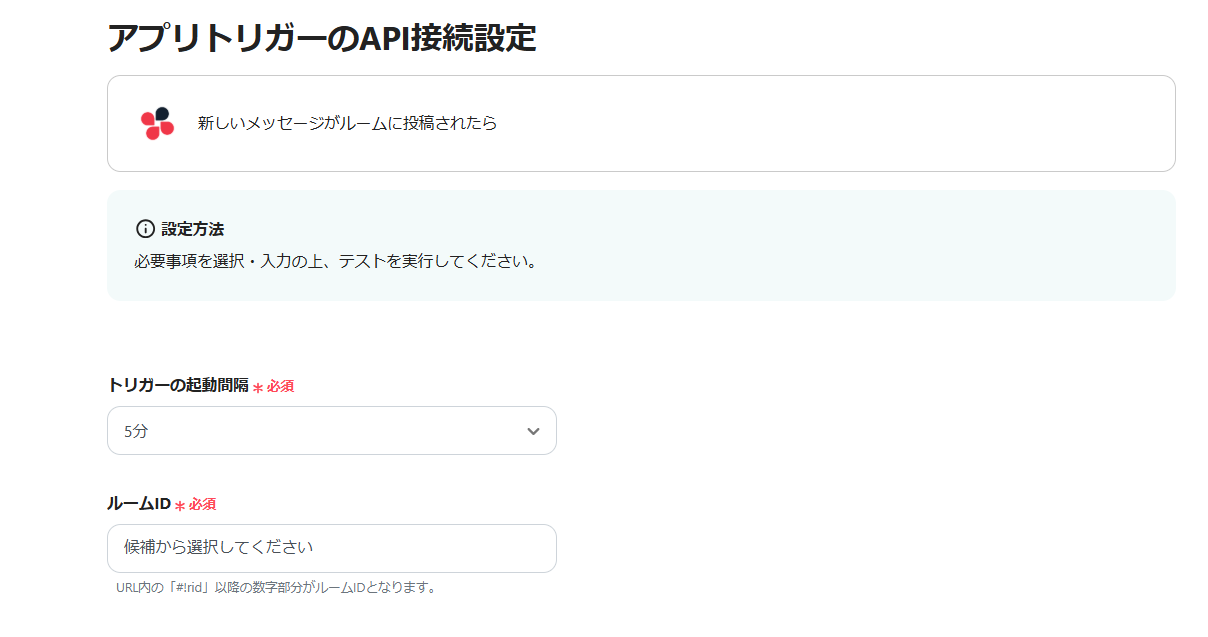Click the 必須 marker next to トリガーの起動間隔
This screenshot has width=1208, height=637.
pyautogui.click(x=280, y=386)
